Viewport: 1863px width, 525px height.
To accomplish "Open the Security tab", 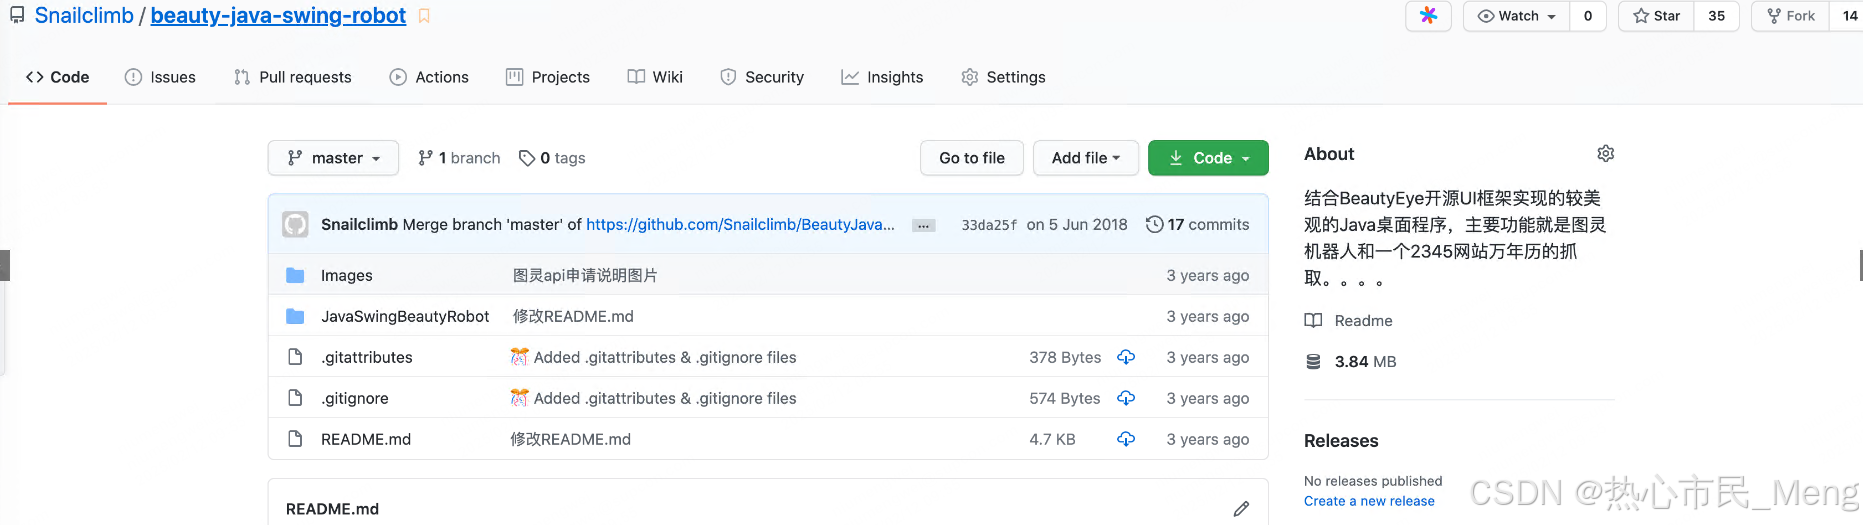I will (x=762, y=77).
